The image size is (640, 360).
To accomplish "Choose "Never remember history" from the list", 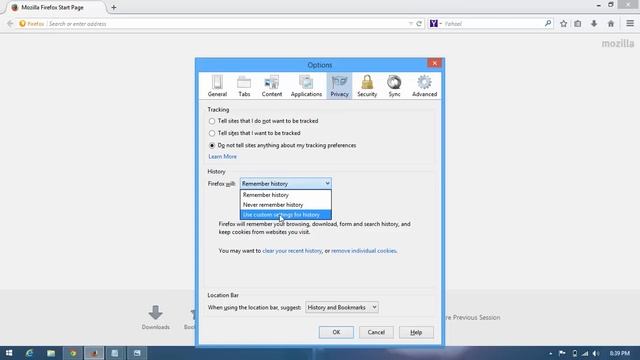I will (x=286, y=205).
